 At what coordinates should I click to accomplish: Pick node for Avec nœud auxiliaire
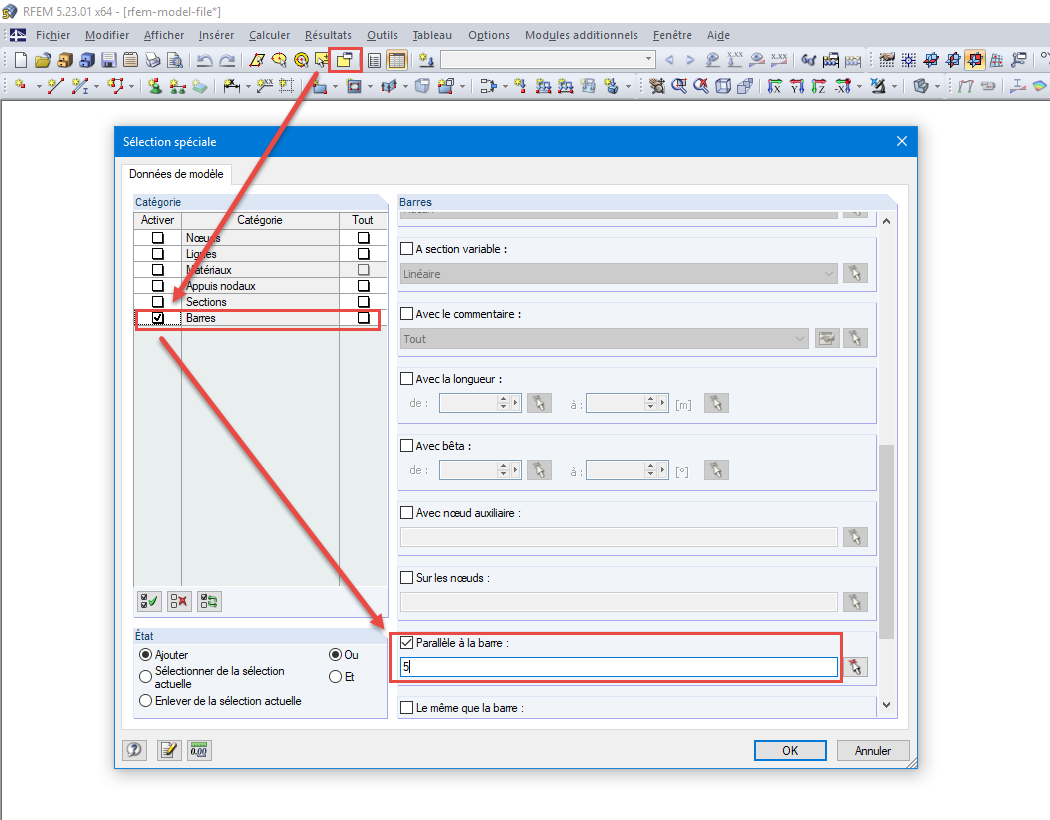[x=855, y=537]
